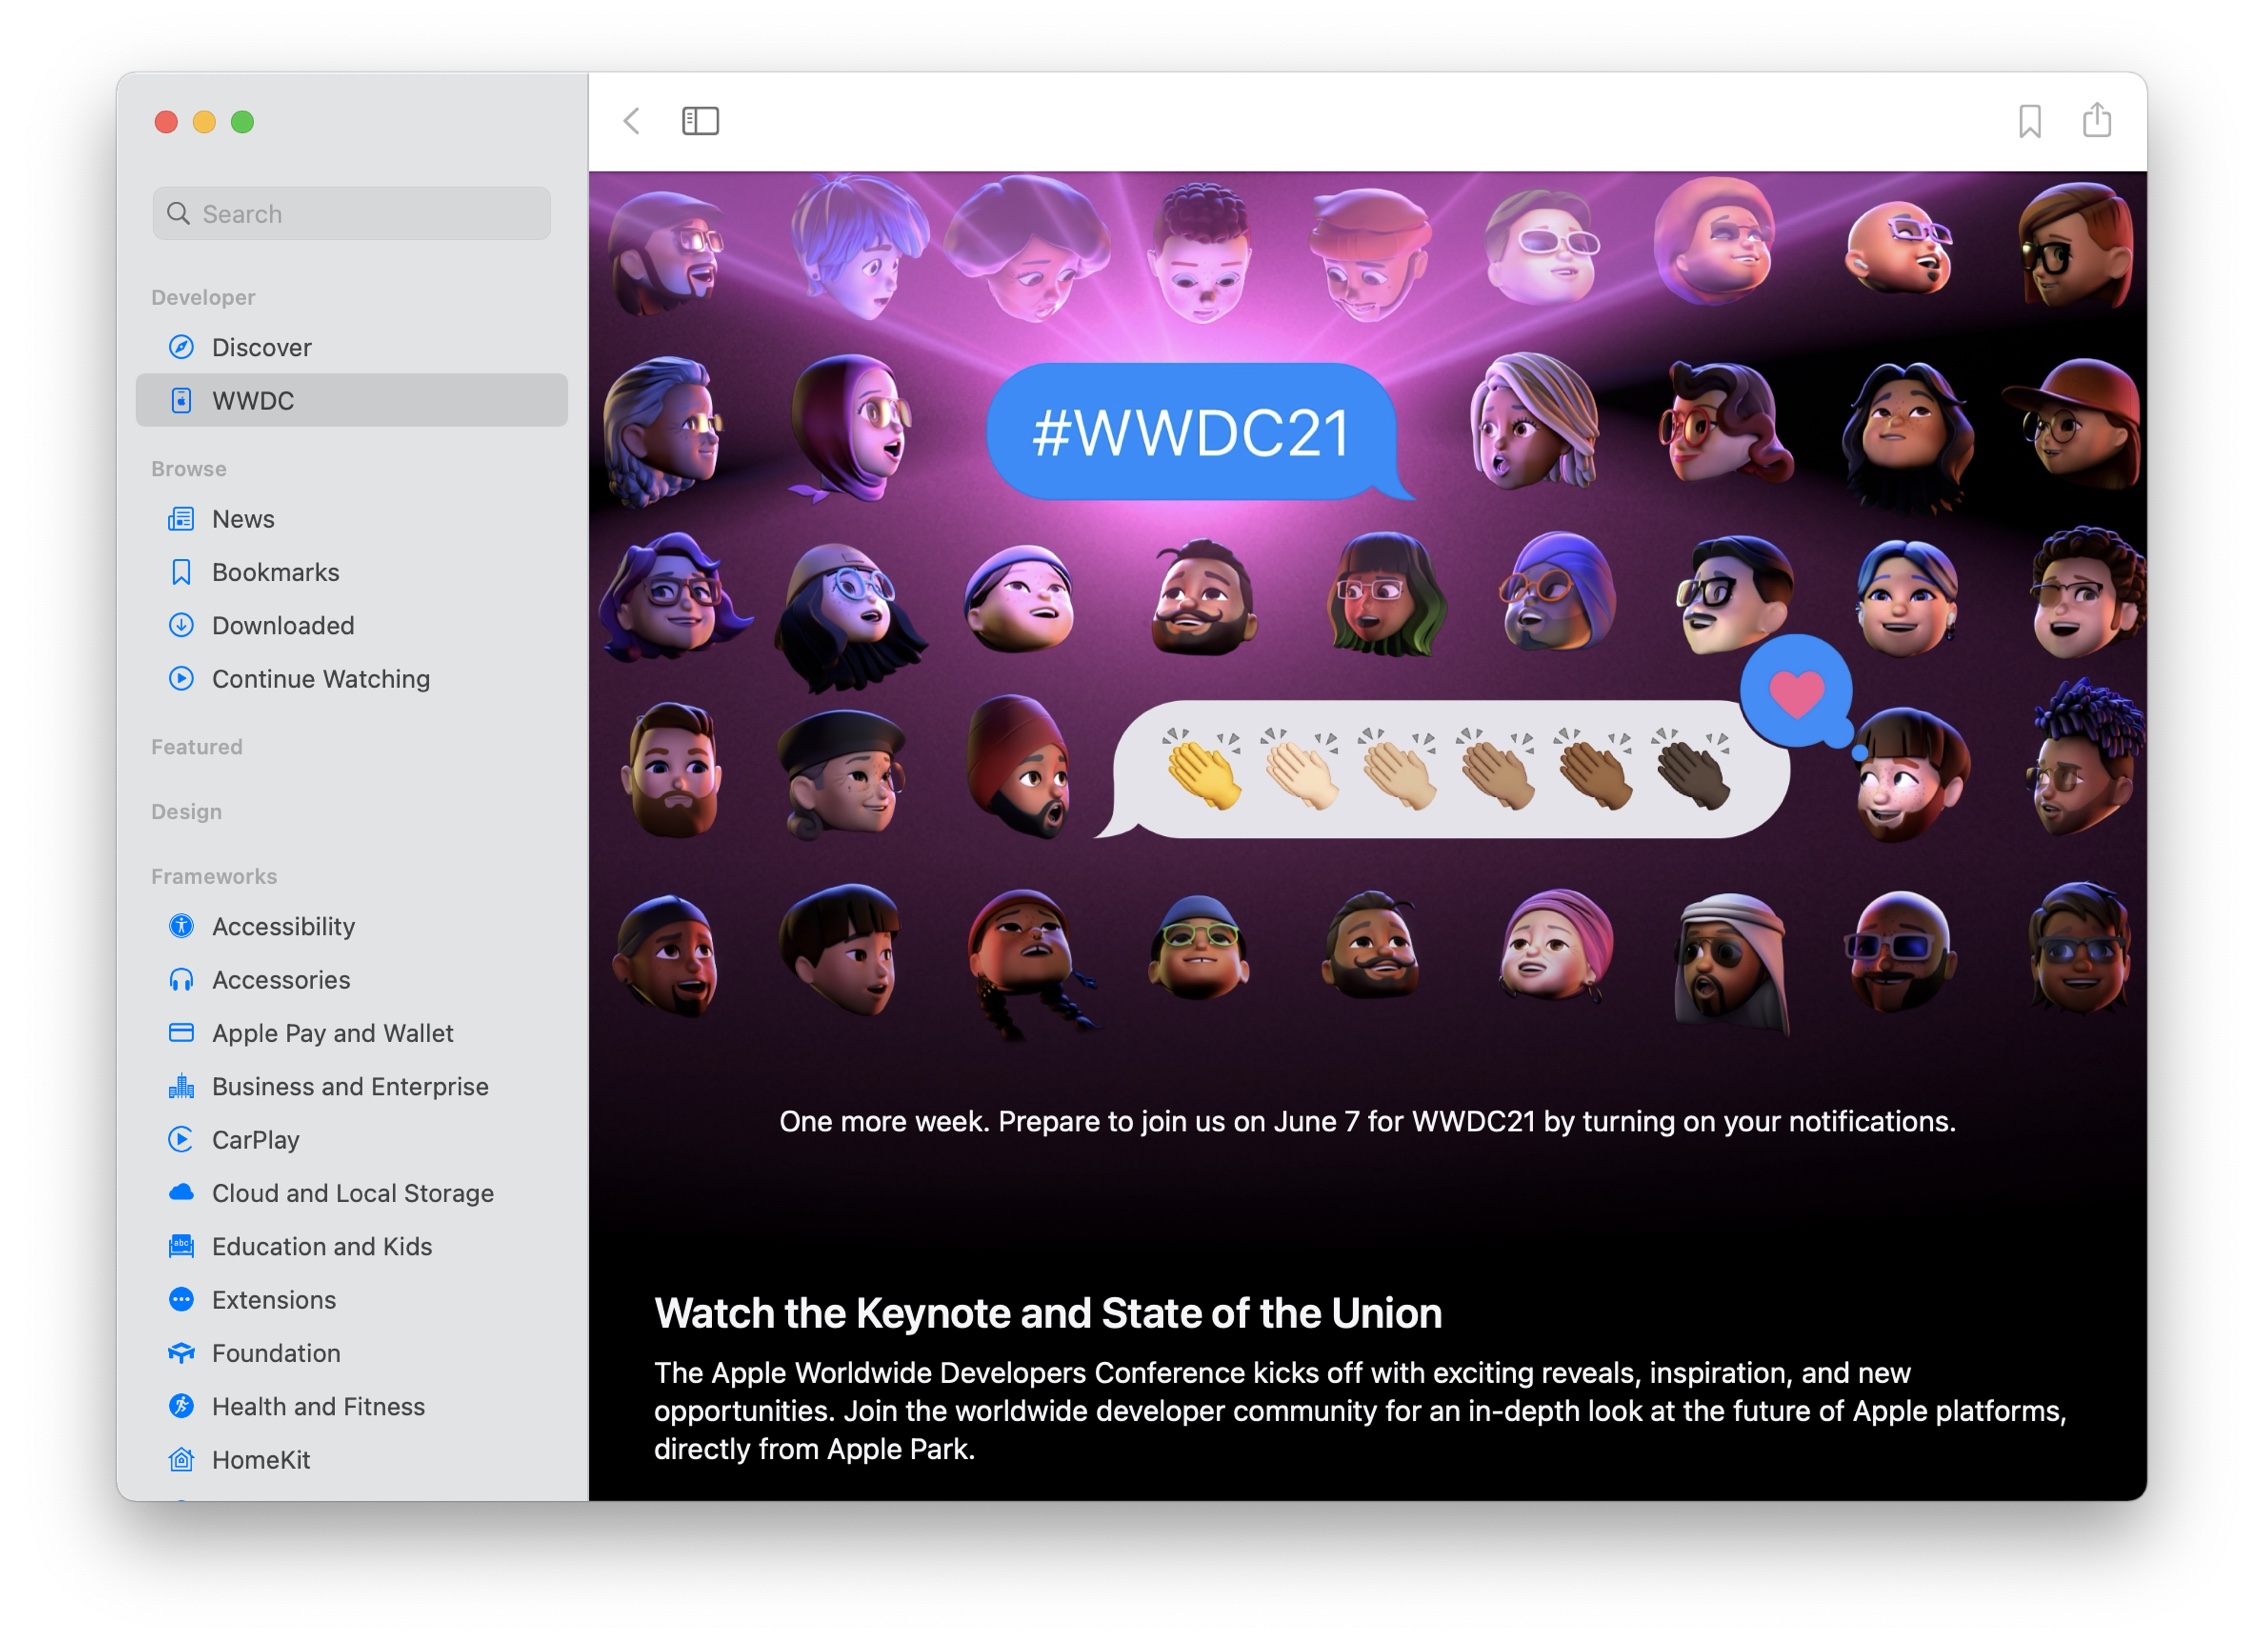Bookmark this page with the toolbar bookmark icon
2264x1642 pixels.
coord(2029,121)
